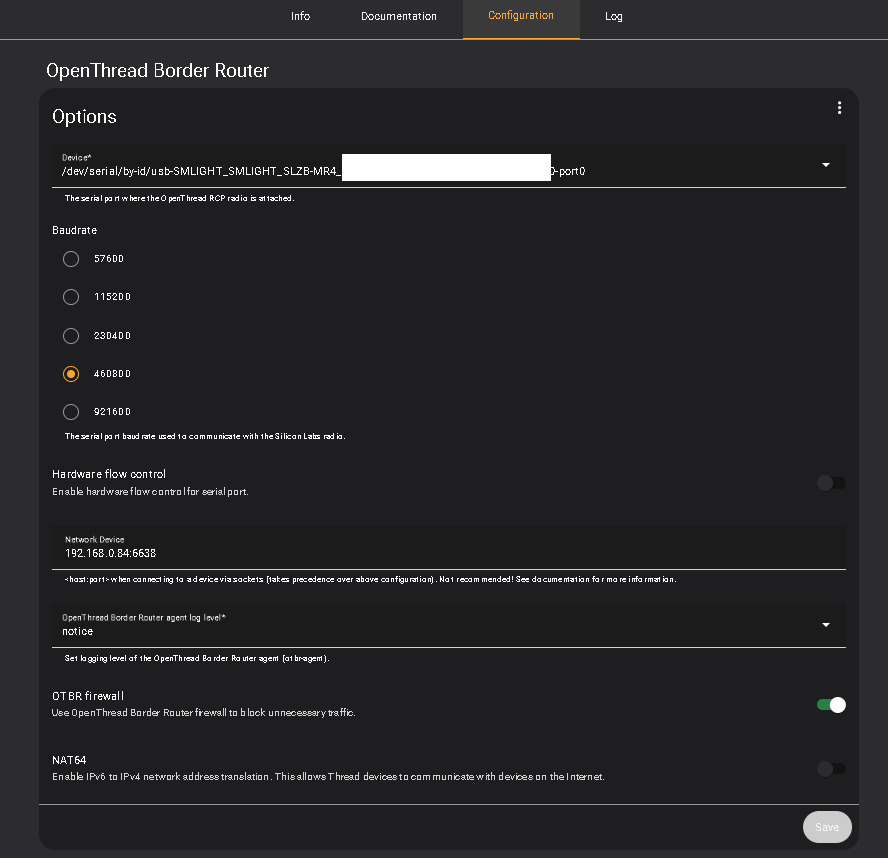Screen dimensions: 888x858
Task: Click the Configuration tab
Action: 521,16
